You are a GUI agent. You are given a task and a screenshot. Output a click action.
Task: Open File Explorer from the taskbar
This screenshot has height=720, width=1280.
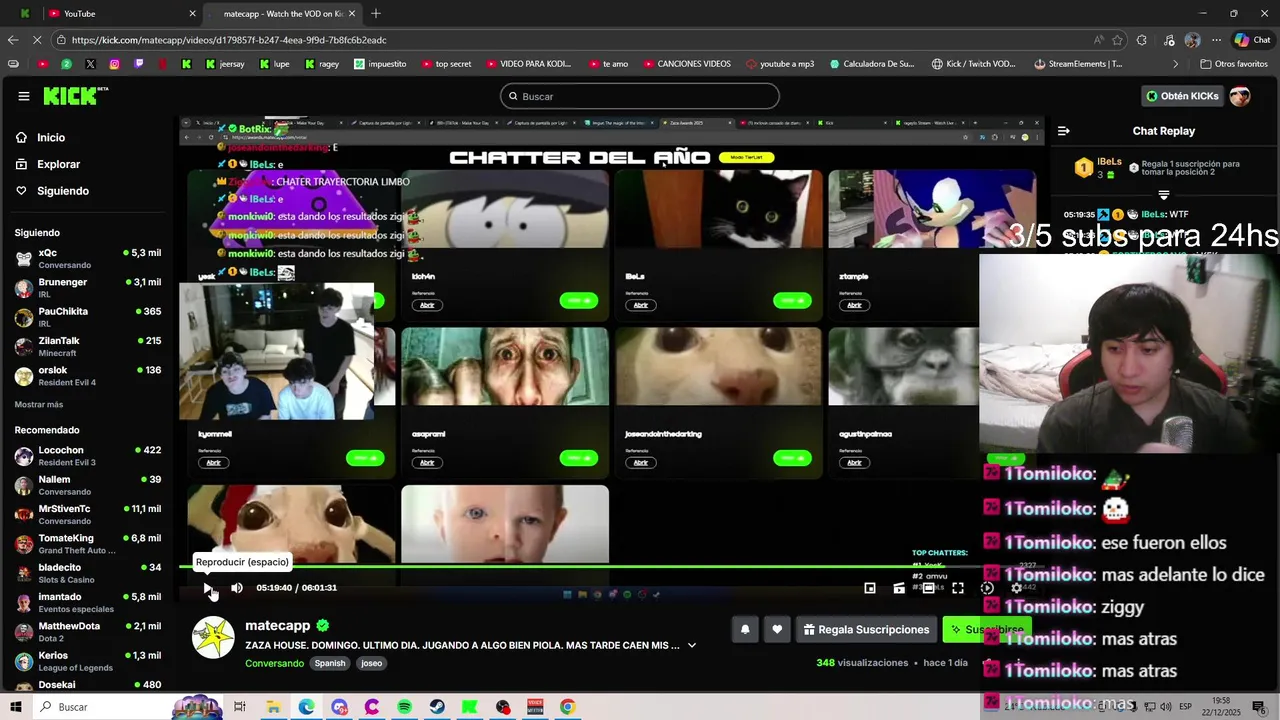[x=273, y=707]
